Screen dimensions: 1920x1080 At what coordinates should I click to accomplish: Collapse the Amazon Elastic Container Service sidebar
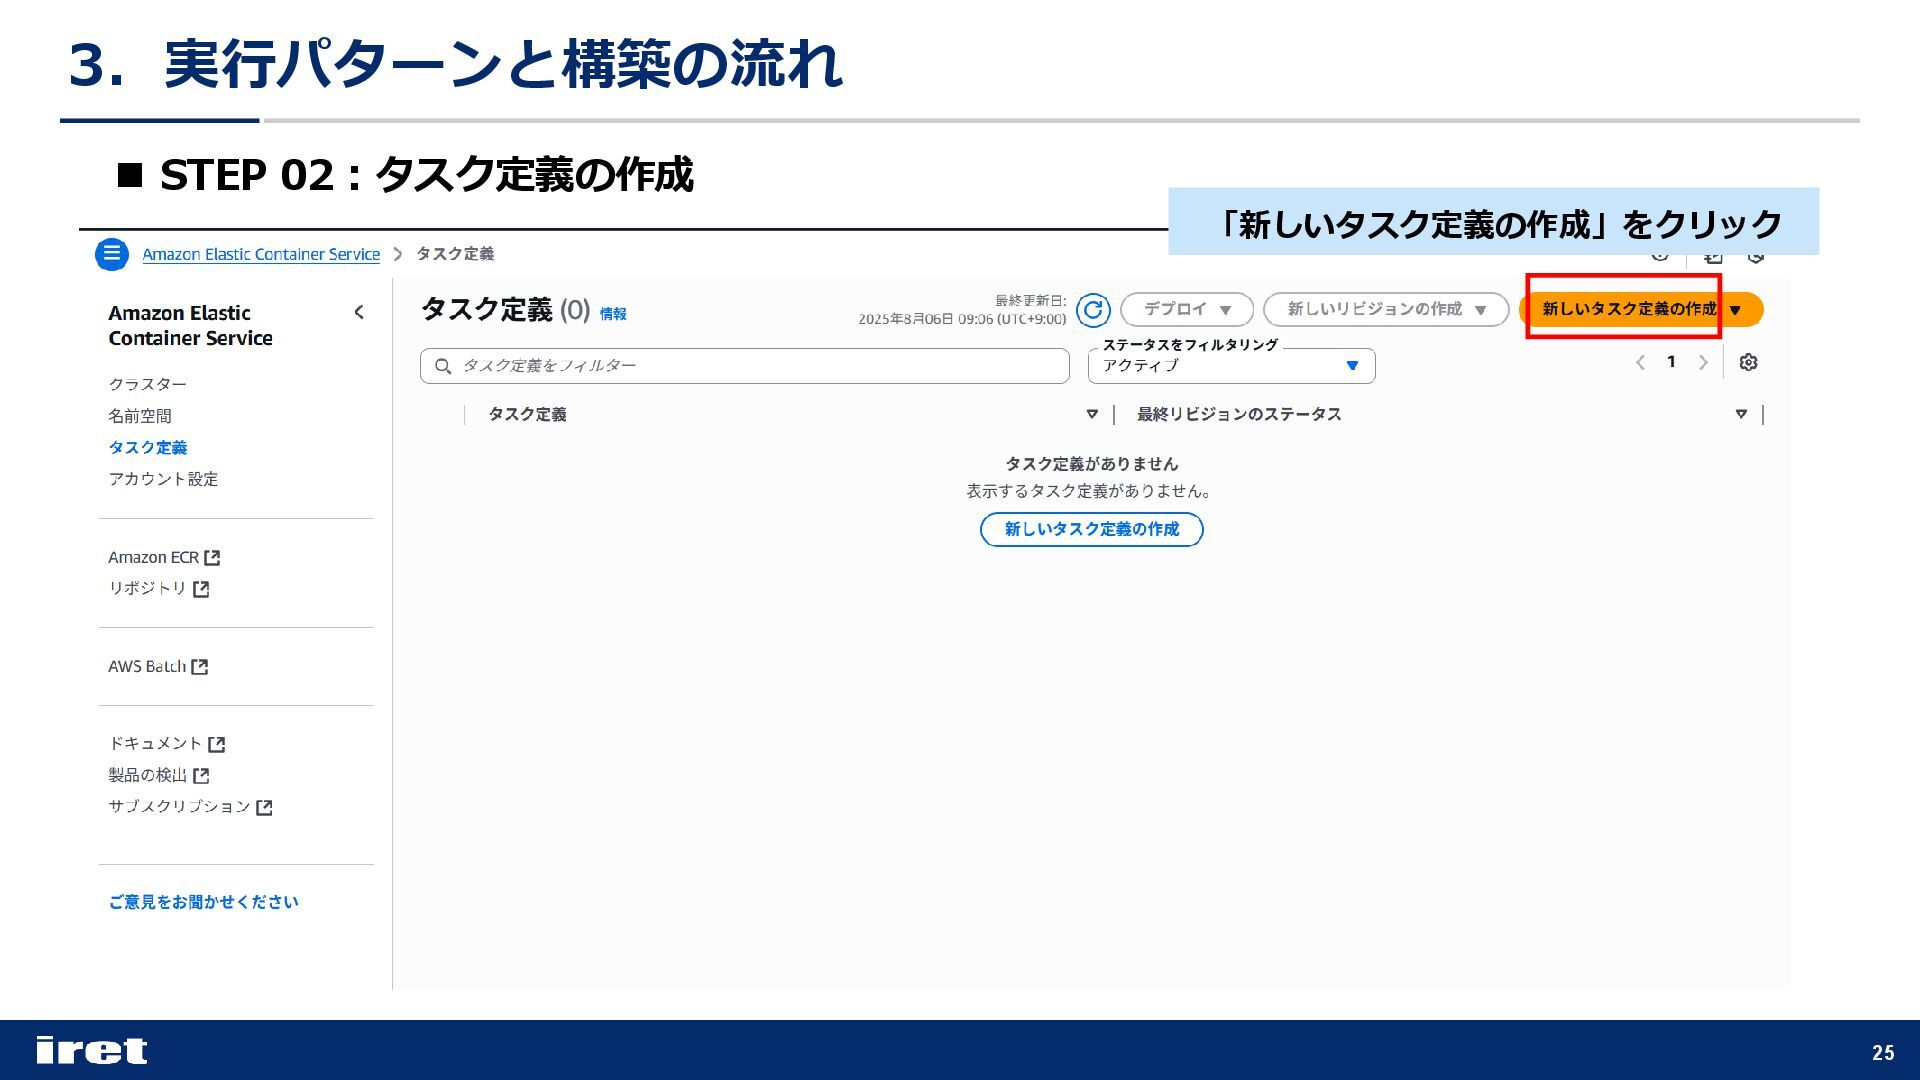(359, 313)
